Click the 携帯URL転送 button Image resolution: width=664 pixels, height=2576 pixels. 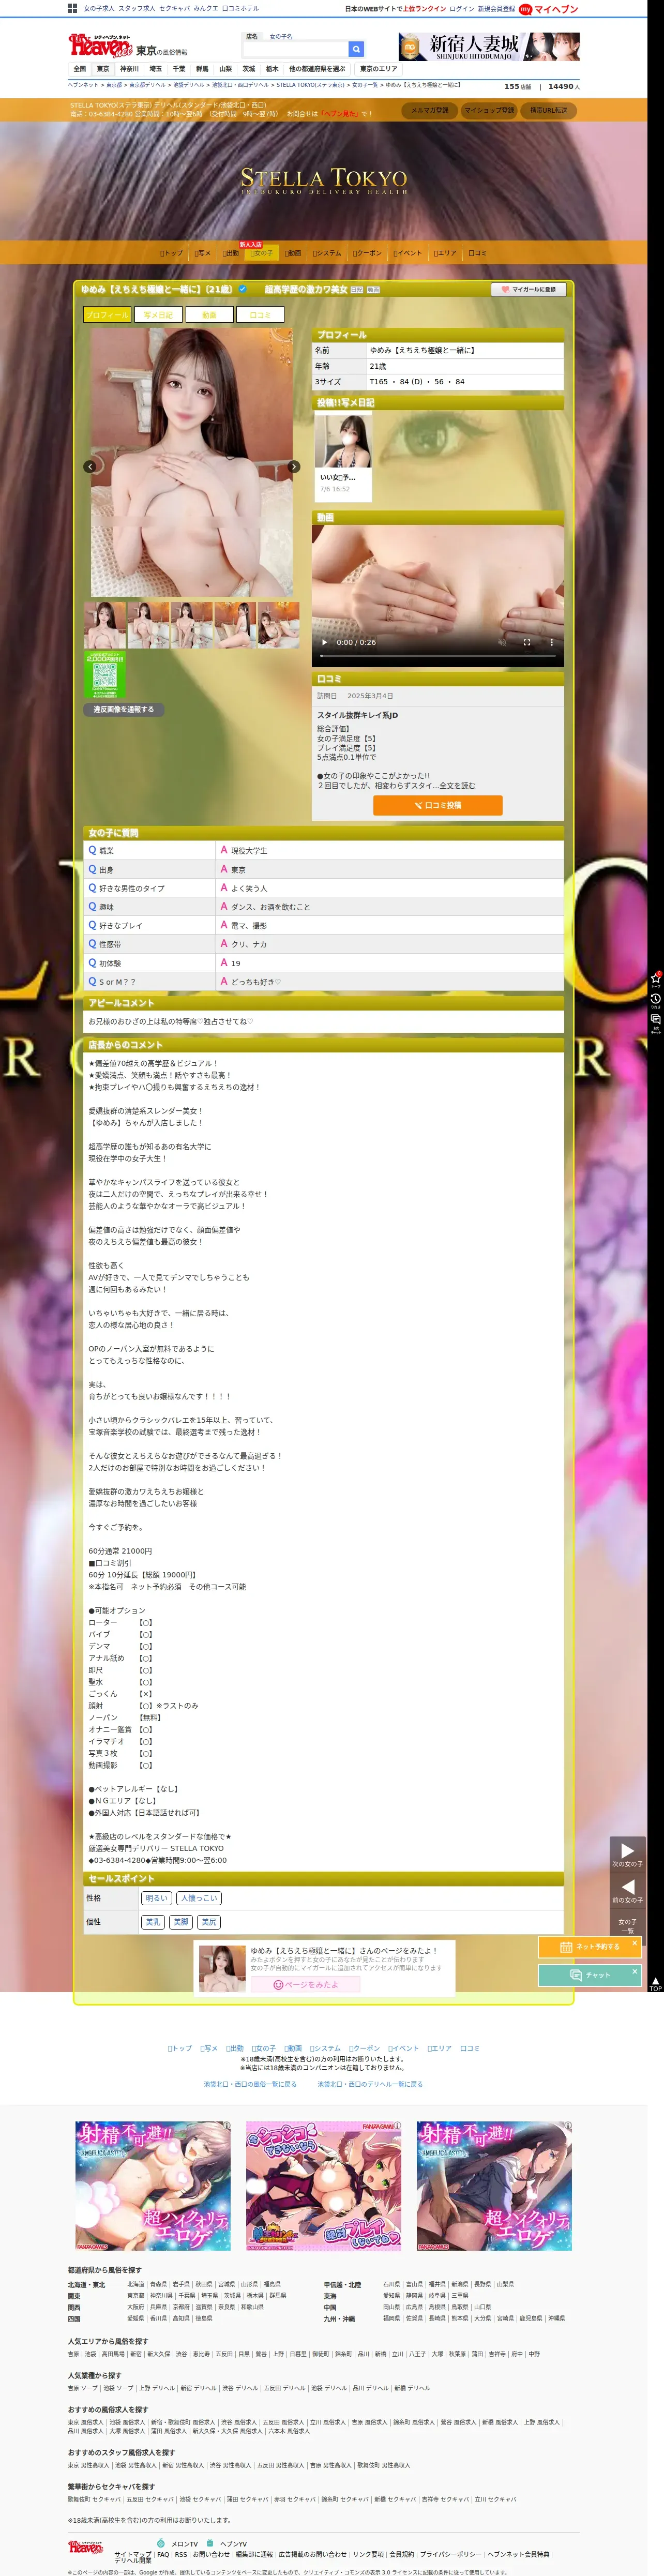point(549,110)
